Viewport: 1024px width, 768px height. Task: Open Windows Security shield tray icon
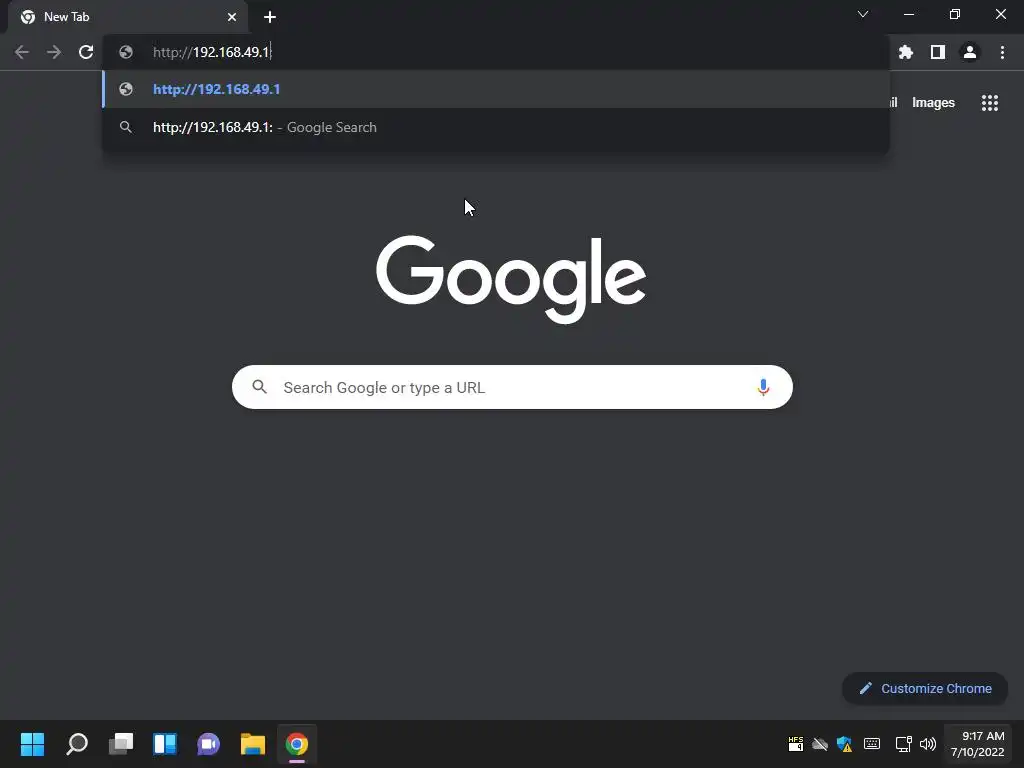point(844,744)
